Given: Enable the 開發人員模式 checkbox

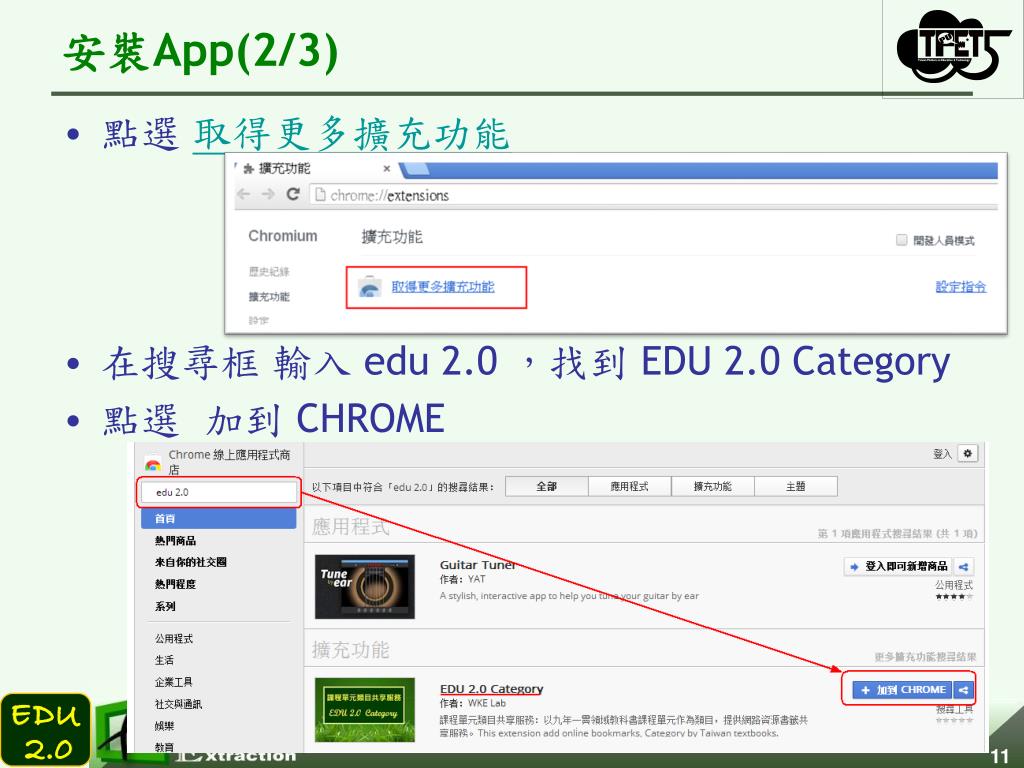Looking at the screenshot, I should (901, 240).
